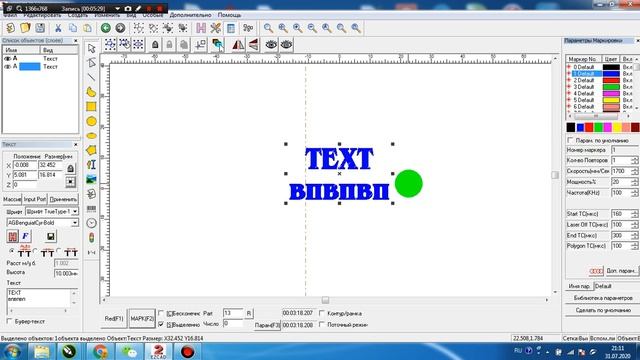The height and width of the screenshot is (360, 640).
Task: Select the Line drawing tool
Action: coord(91,77)
